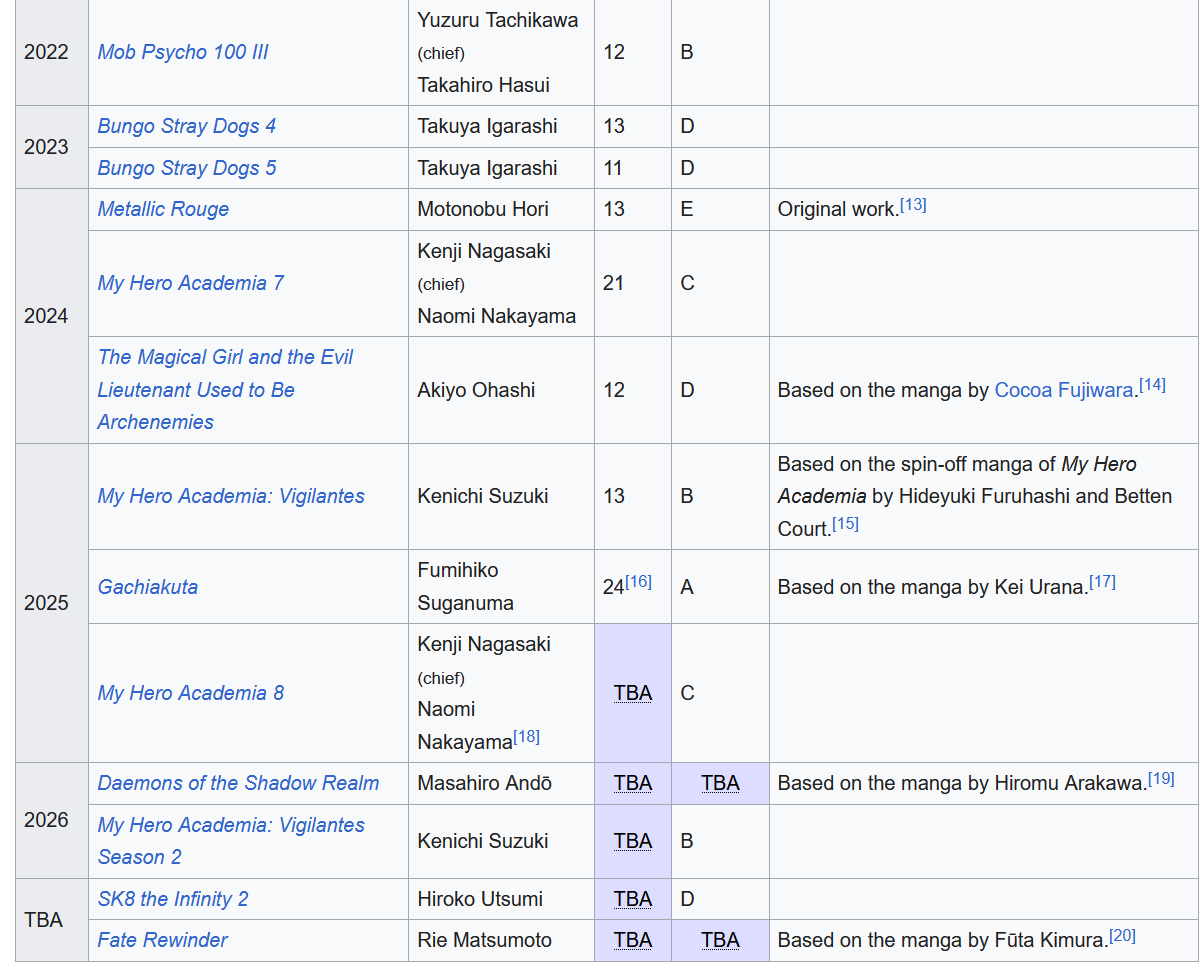The height and width of the screenshot is (965, 1202).
Task: Jump to citation 19 after Hiromu Arakawa
Action: pos(1161,778)
